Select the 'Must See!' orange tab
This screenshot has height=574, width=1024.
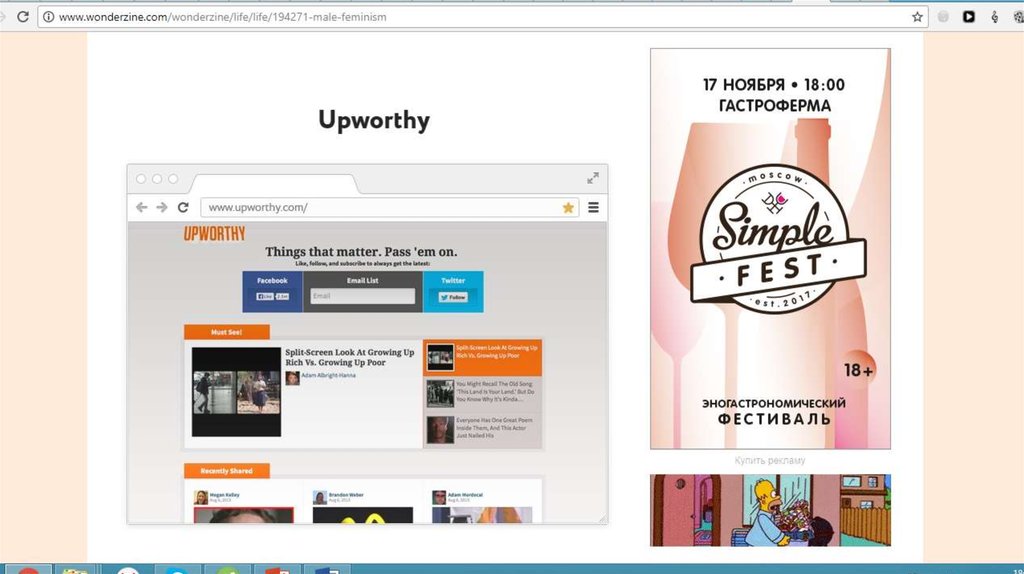pos(227,332)
